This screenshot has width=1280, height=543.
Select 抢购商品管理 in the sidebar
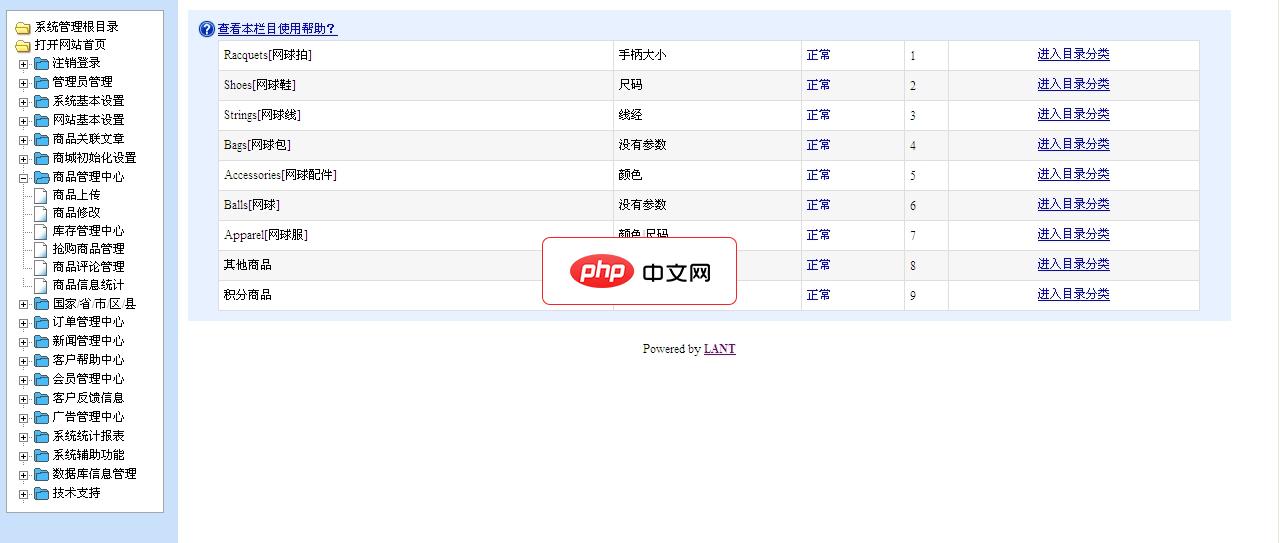[x=88, y=249]
